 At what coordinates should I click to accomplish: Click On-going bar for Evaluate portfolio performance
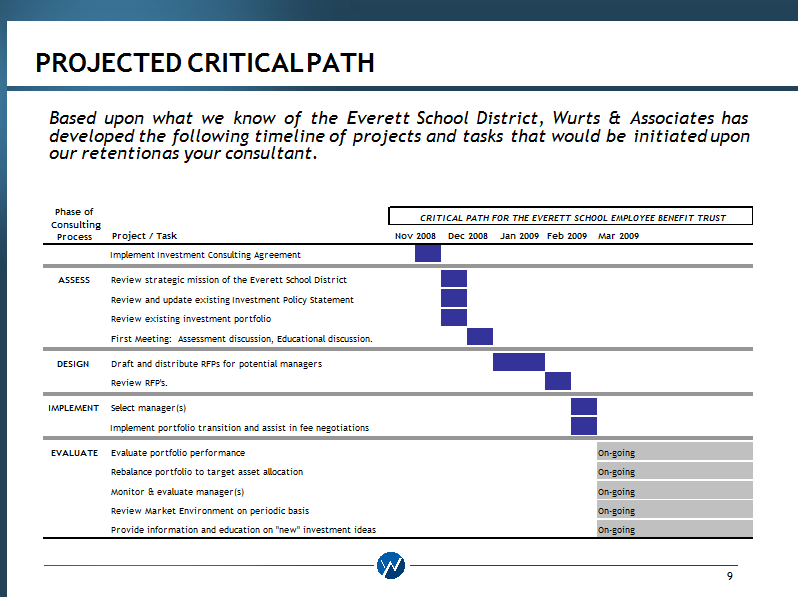click(675, 452)
